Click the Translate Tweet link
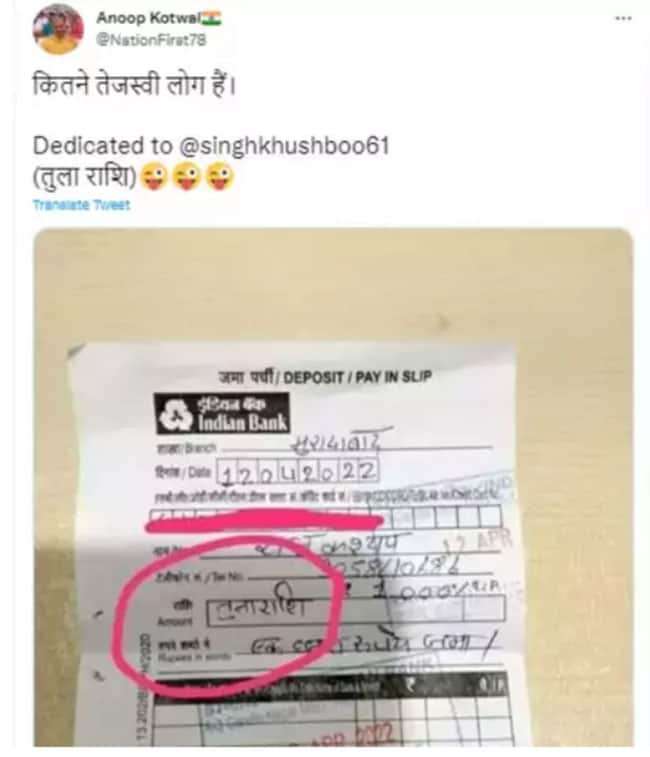Viewport: 650px width, 757px height. [81, 205]
